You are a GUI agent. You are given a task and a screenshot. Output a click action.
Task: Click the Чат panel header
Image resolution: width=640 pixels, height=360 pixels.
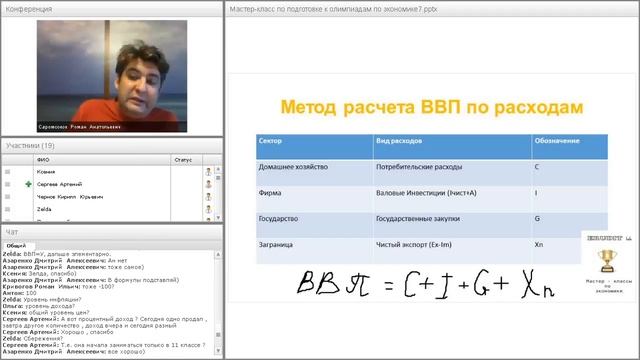pos(112,232)
